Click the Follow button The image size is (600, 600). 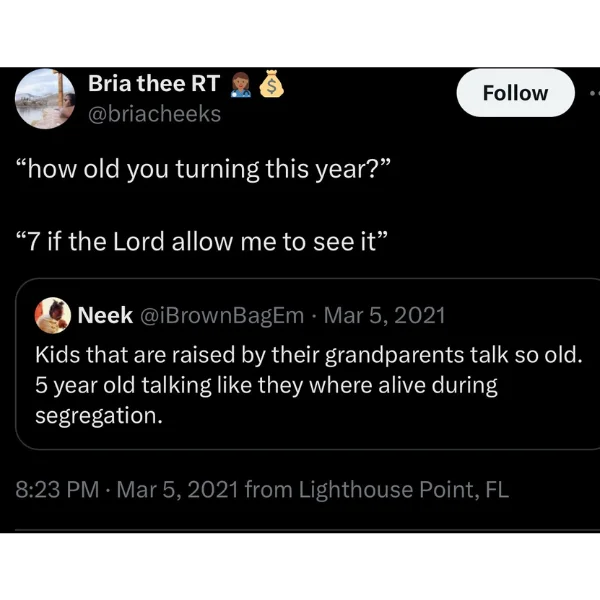[515, 93]
